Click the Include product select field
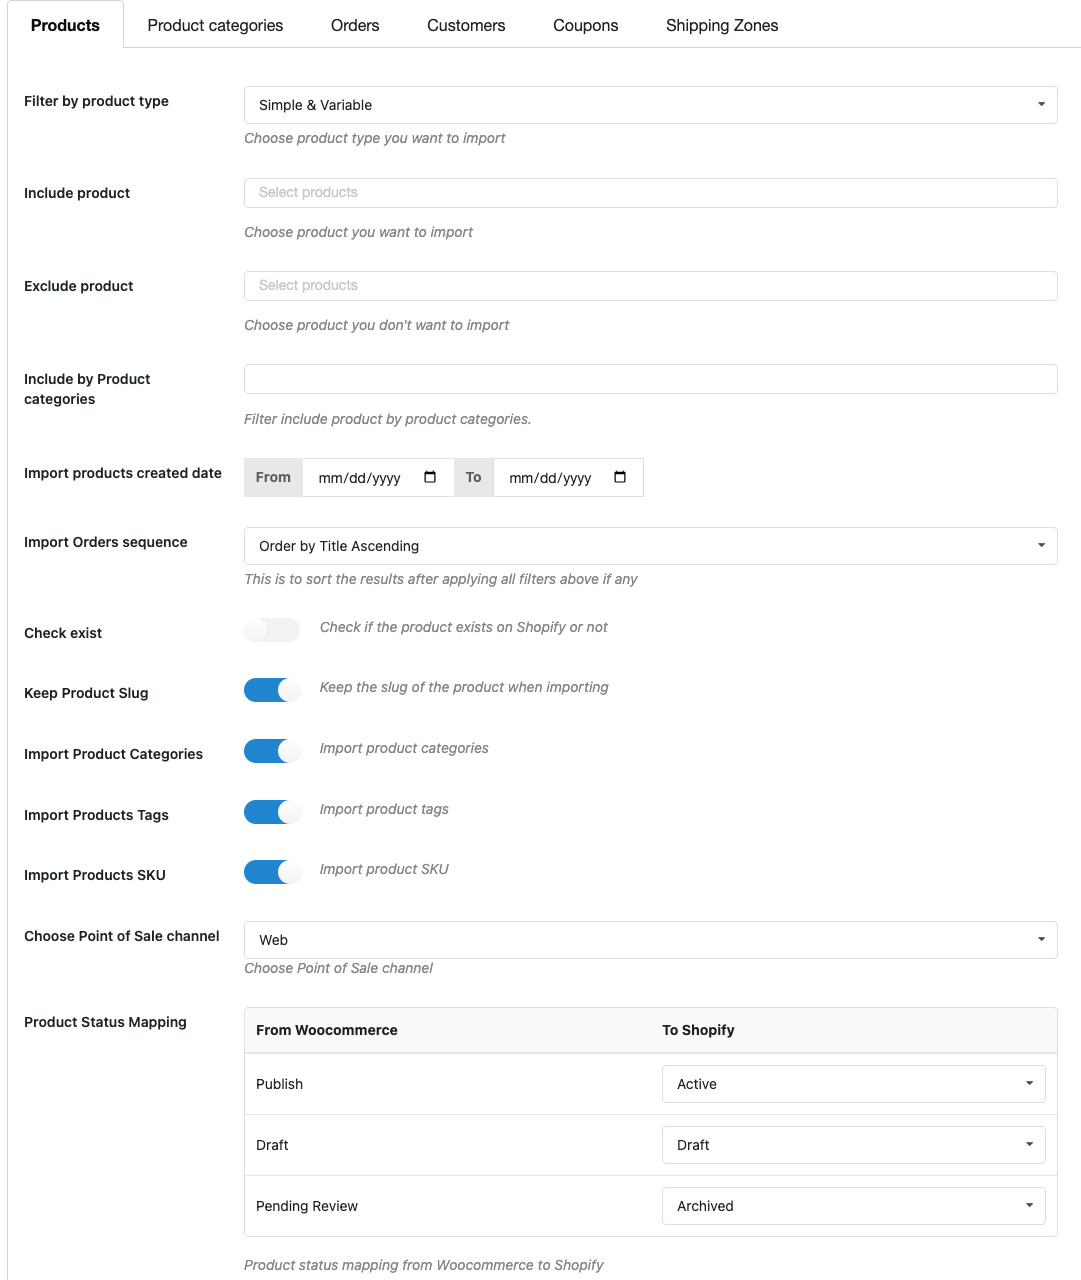 (x=650, y=193)
